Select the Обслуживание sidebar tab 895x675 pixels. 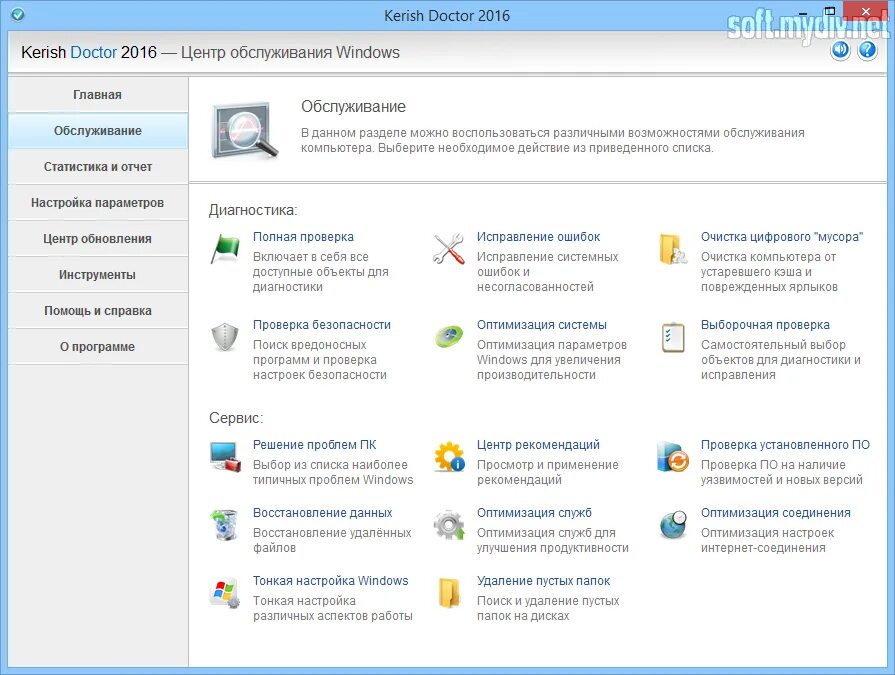coord(98,131)
